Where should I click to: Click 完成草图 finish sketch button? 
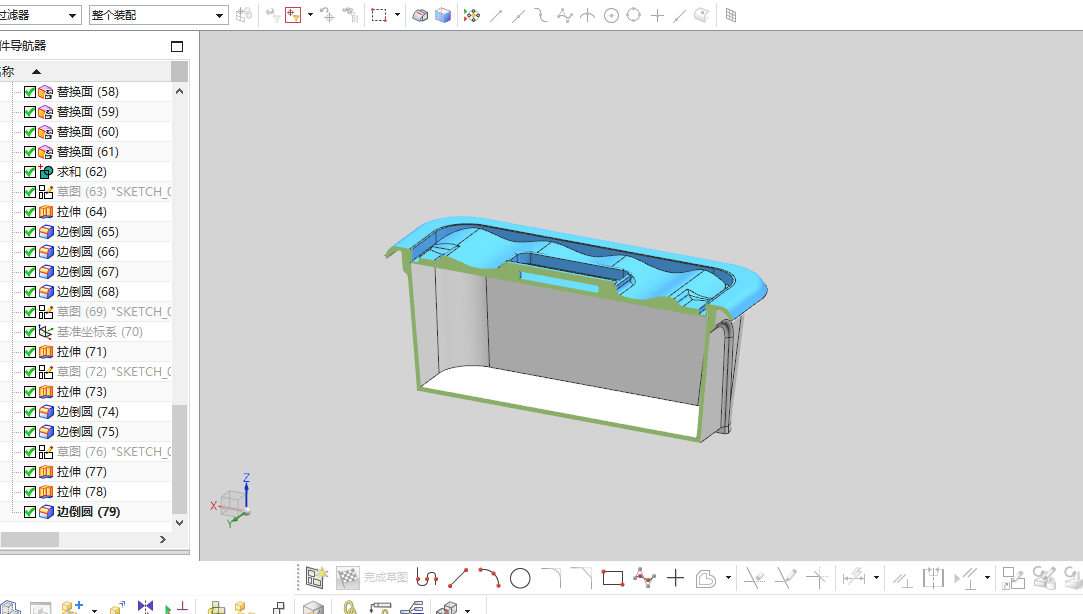tap(385, 577)
